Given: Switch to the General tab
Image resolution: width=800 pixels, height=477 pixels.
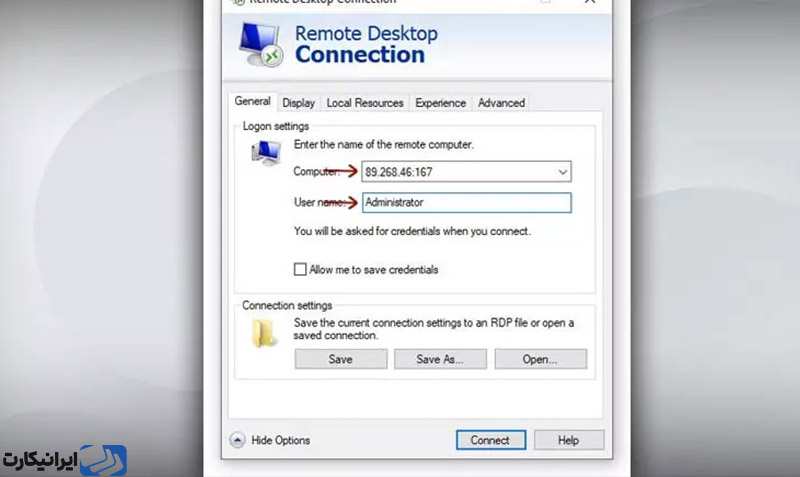Looking at the screenshot, I should tap(253, 102).
